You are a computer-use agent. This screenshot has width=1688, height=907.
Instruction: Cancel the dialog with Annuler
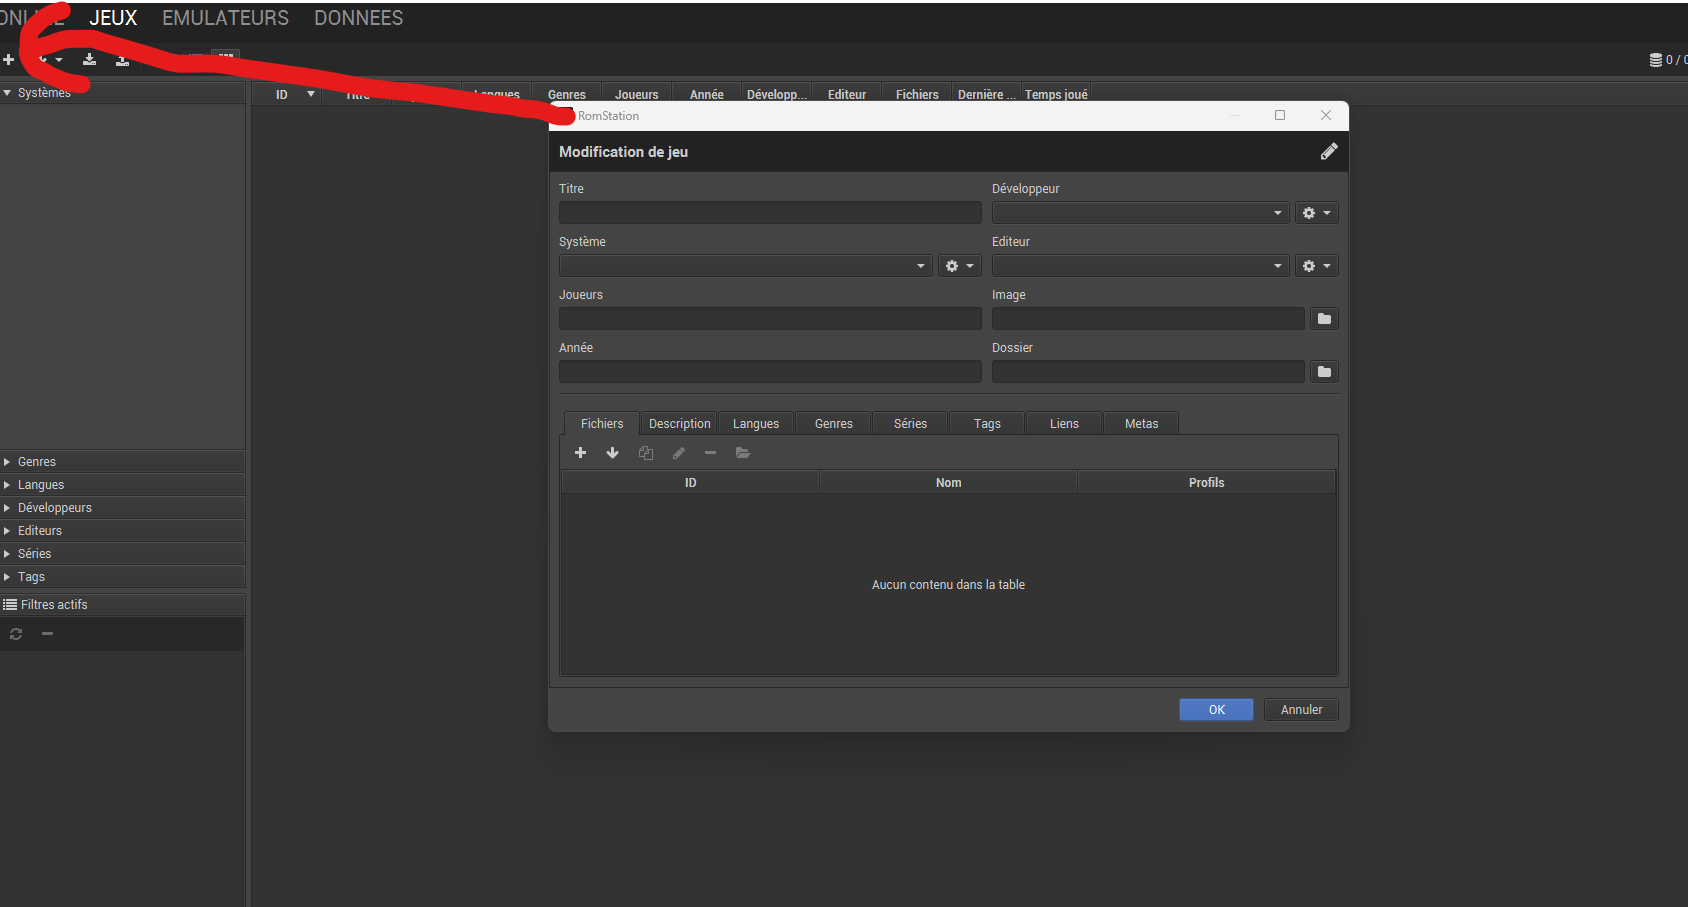tap(1301, 710)
